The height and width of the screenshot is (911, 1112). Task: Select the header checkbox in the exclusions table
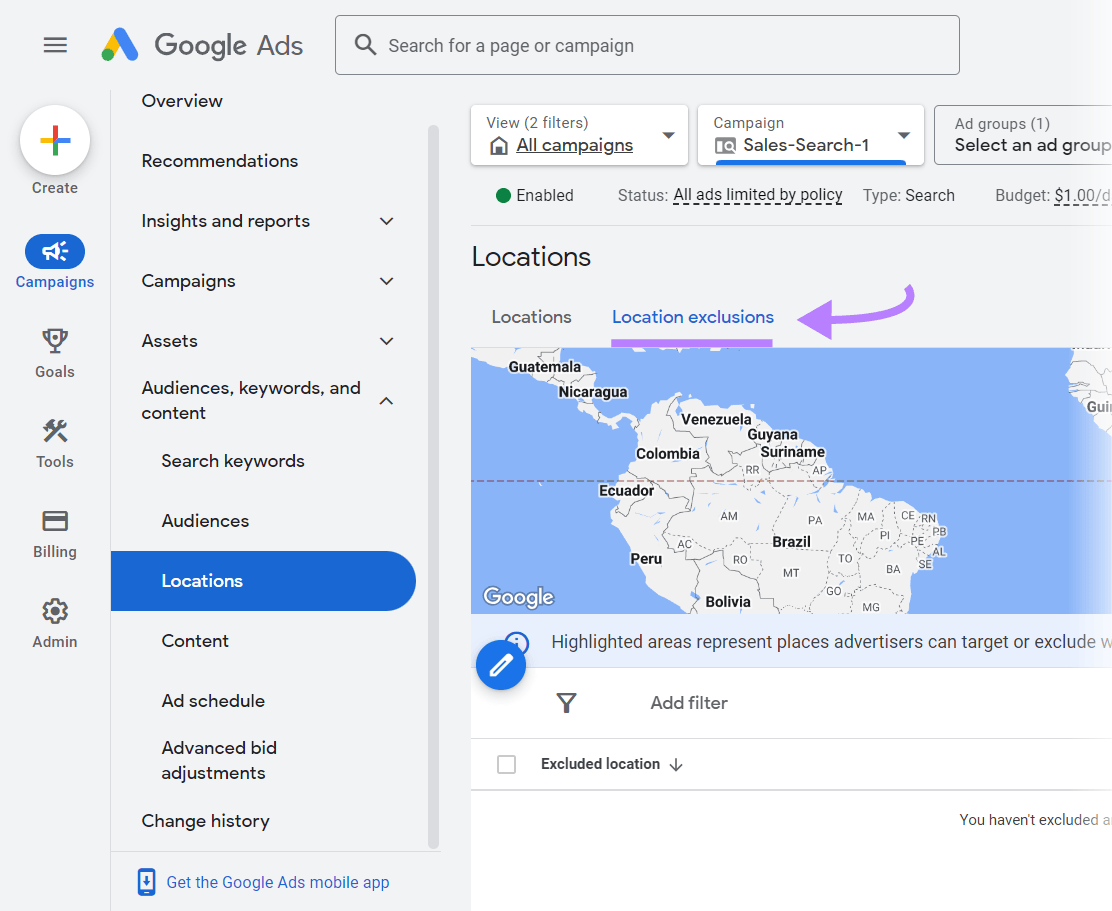pos(506,763)
